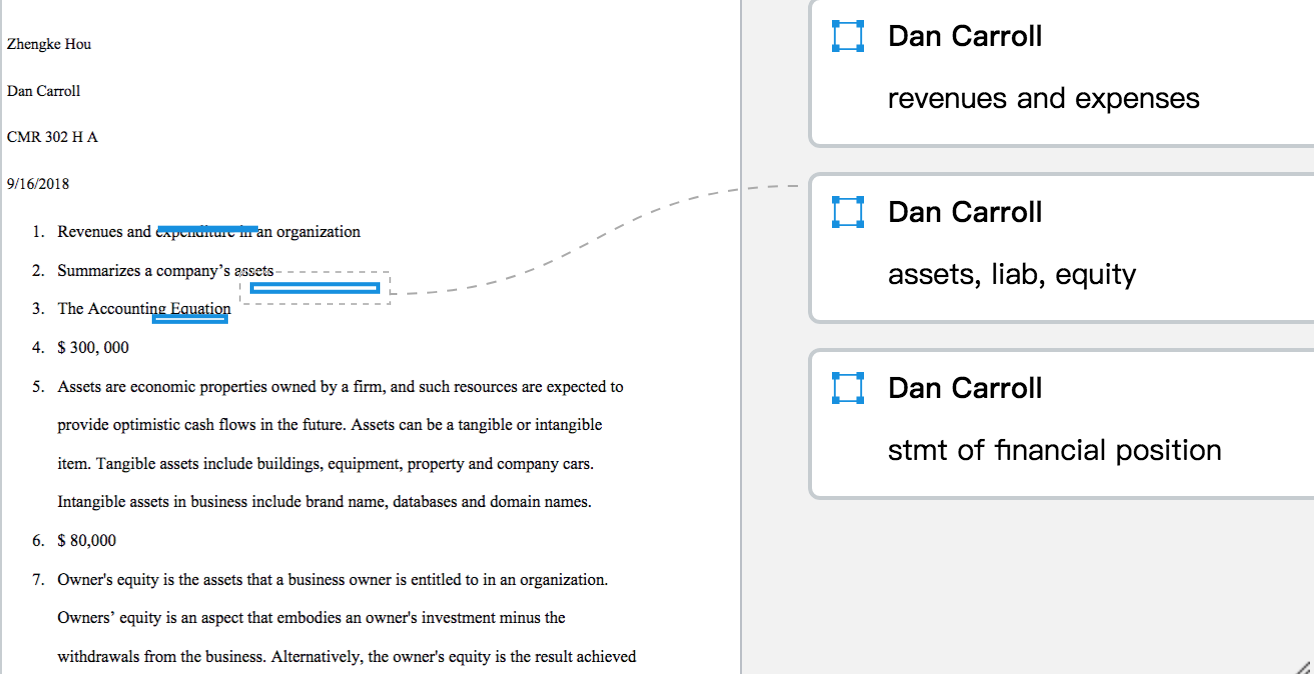This screenshot has width=1314, height=674.
Task: Open the 'assets, liab, equity' comment
Action: (1062, 248)
